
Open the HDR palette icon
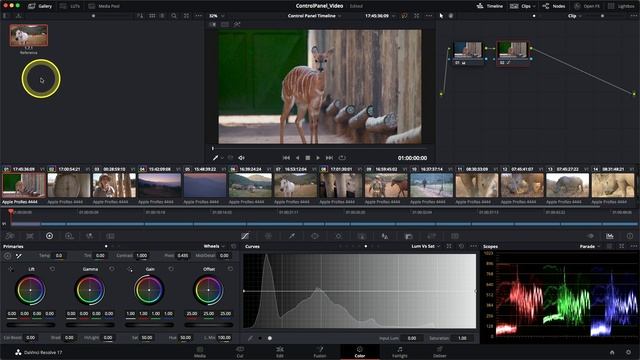[69, 236]
